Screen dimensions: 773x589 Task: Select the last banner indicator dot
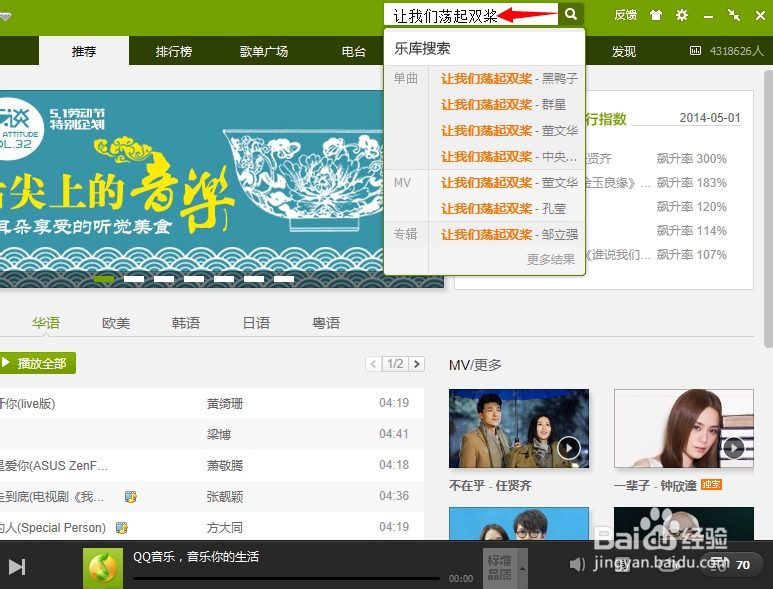coord(284,278)
